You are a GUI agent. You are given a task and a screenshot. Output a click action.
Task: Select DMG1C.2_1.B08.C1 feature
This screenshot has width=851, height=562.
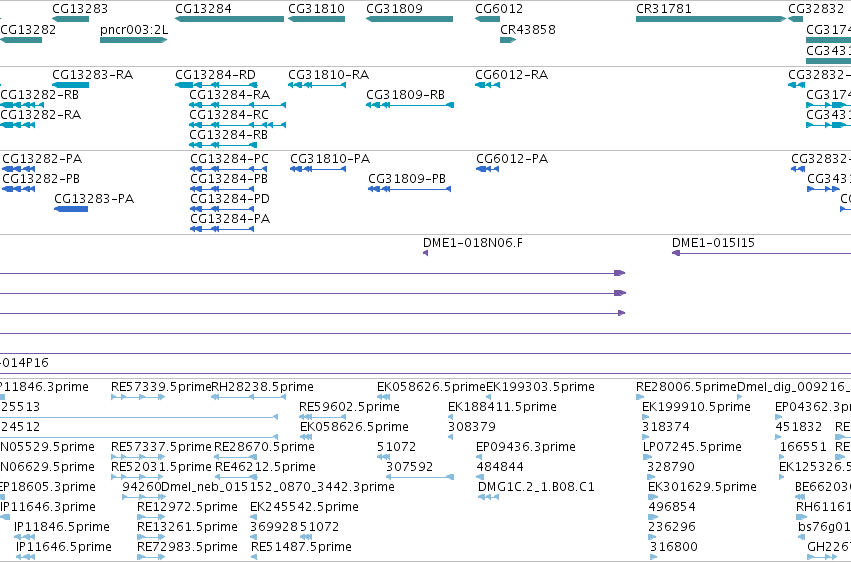coord(488,498)
